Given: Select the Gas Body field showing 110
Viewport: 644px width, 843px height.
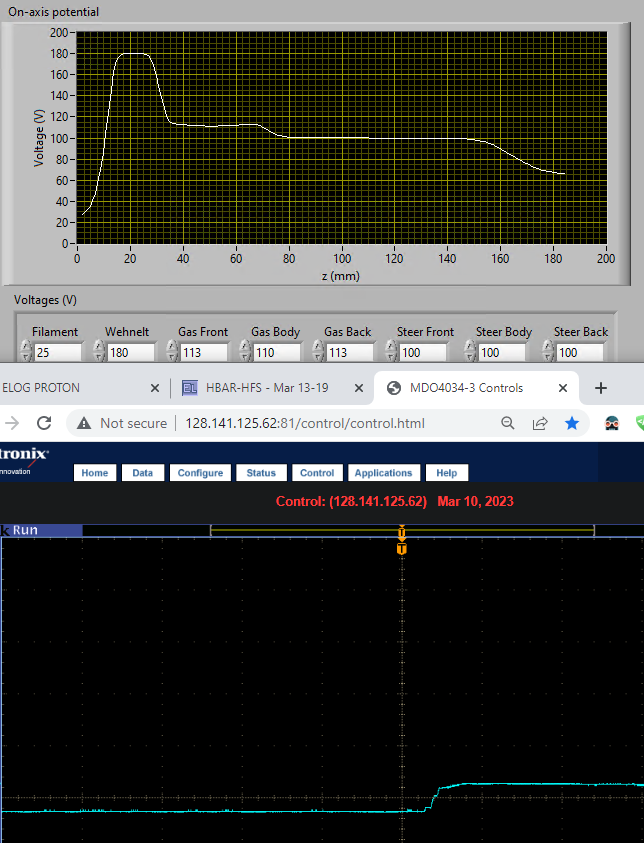Looking at the screenshot, I should (277, 353).
